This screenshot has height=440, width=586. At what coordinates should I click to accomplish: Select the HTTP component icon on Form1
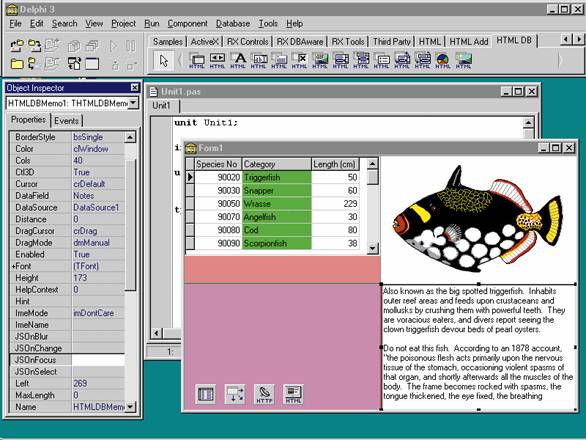pos(264,394)
